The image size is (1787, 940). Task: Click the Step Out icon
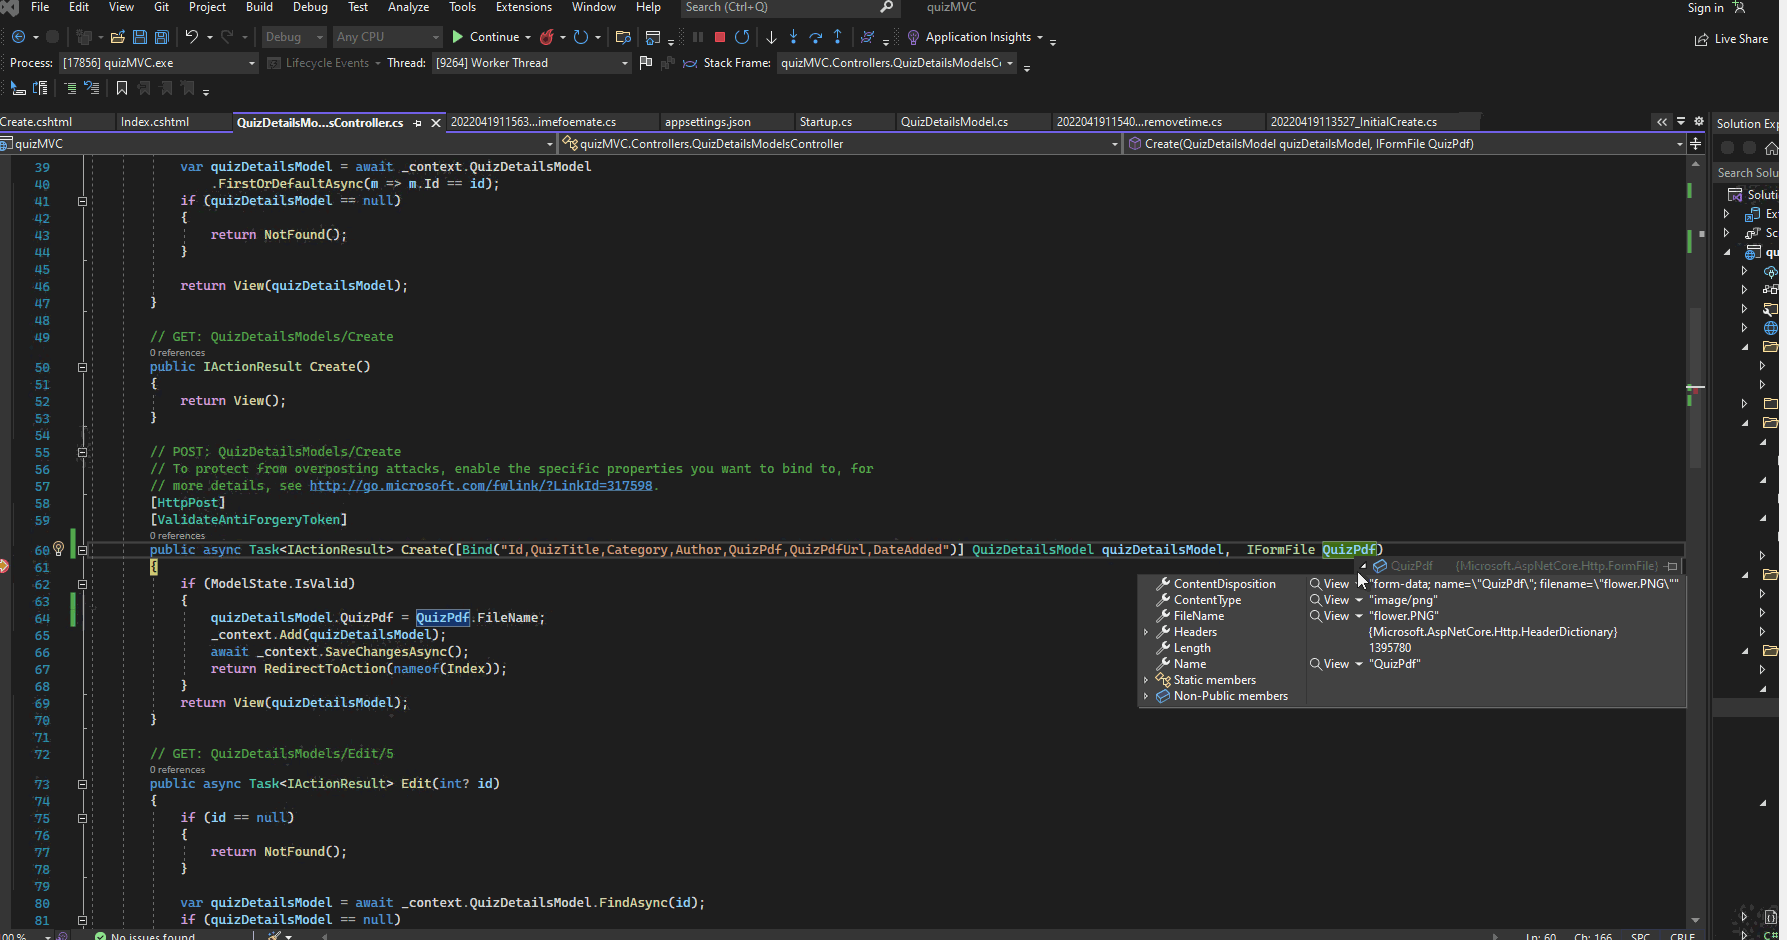(x=837, y=37)
